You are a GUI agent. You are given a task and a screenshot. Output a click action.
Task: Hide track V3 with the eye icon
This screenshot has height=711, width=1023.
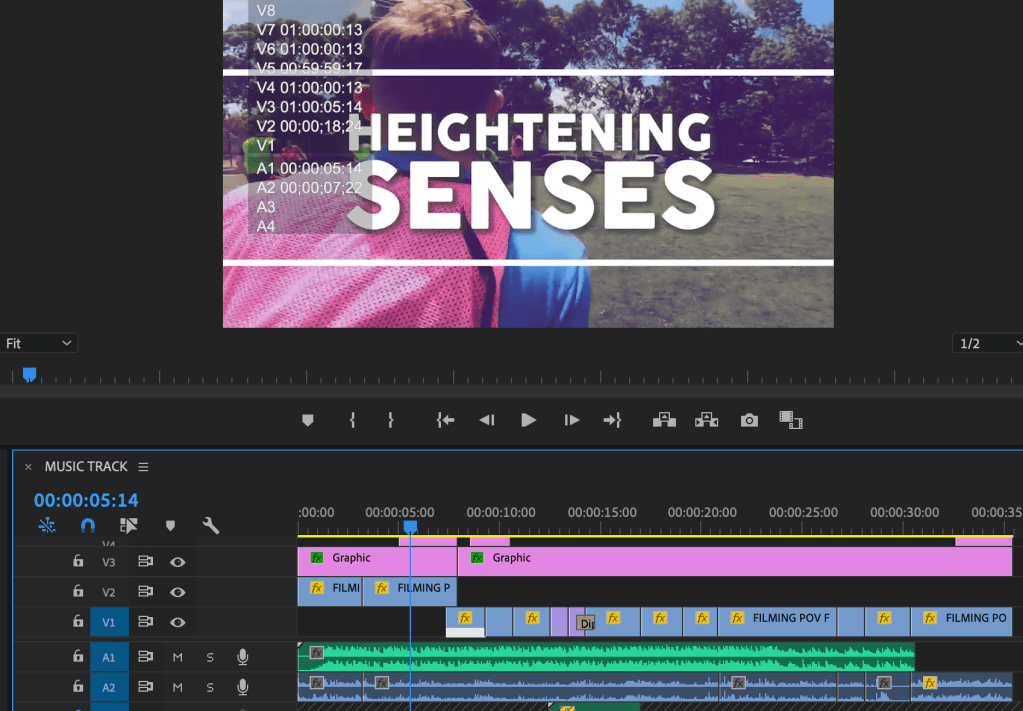[178, 562]
